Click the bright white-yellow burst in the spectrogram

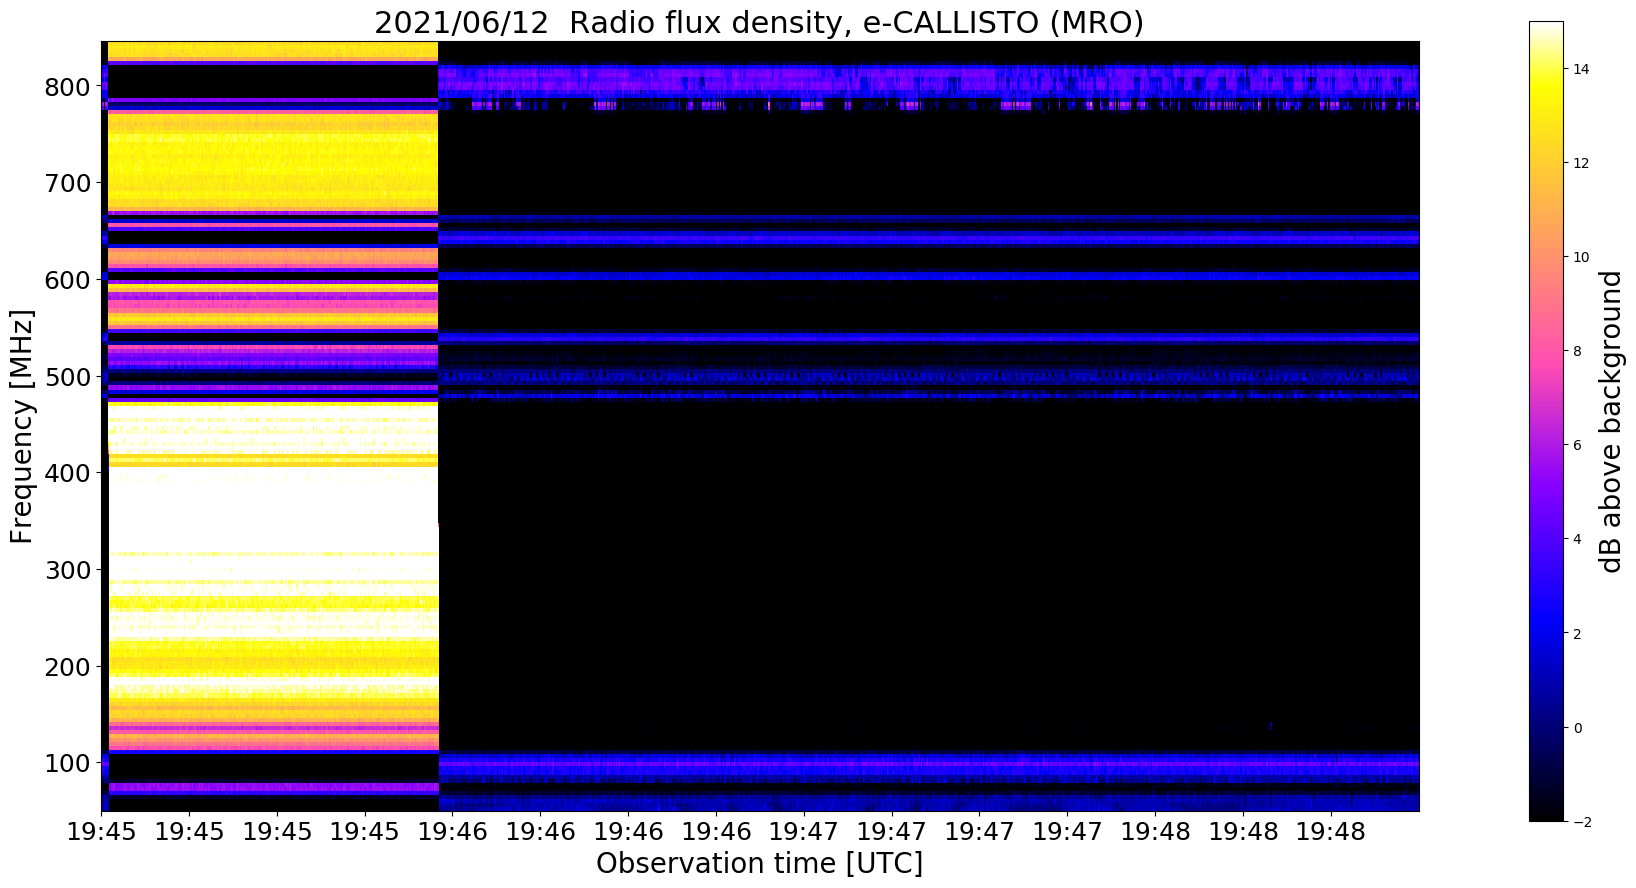point(273,426)
